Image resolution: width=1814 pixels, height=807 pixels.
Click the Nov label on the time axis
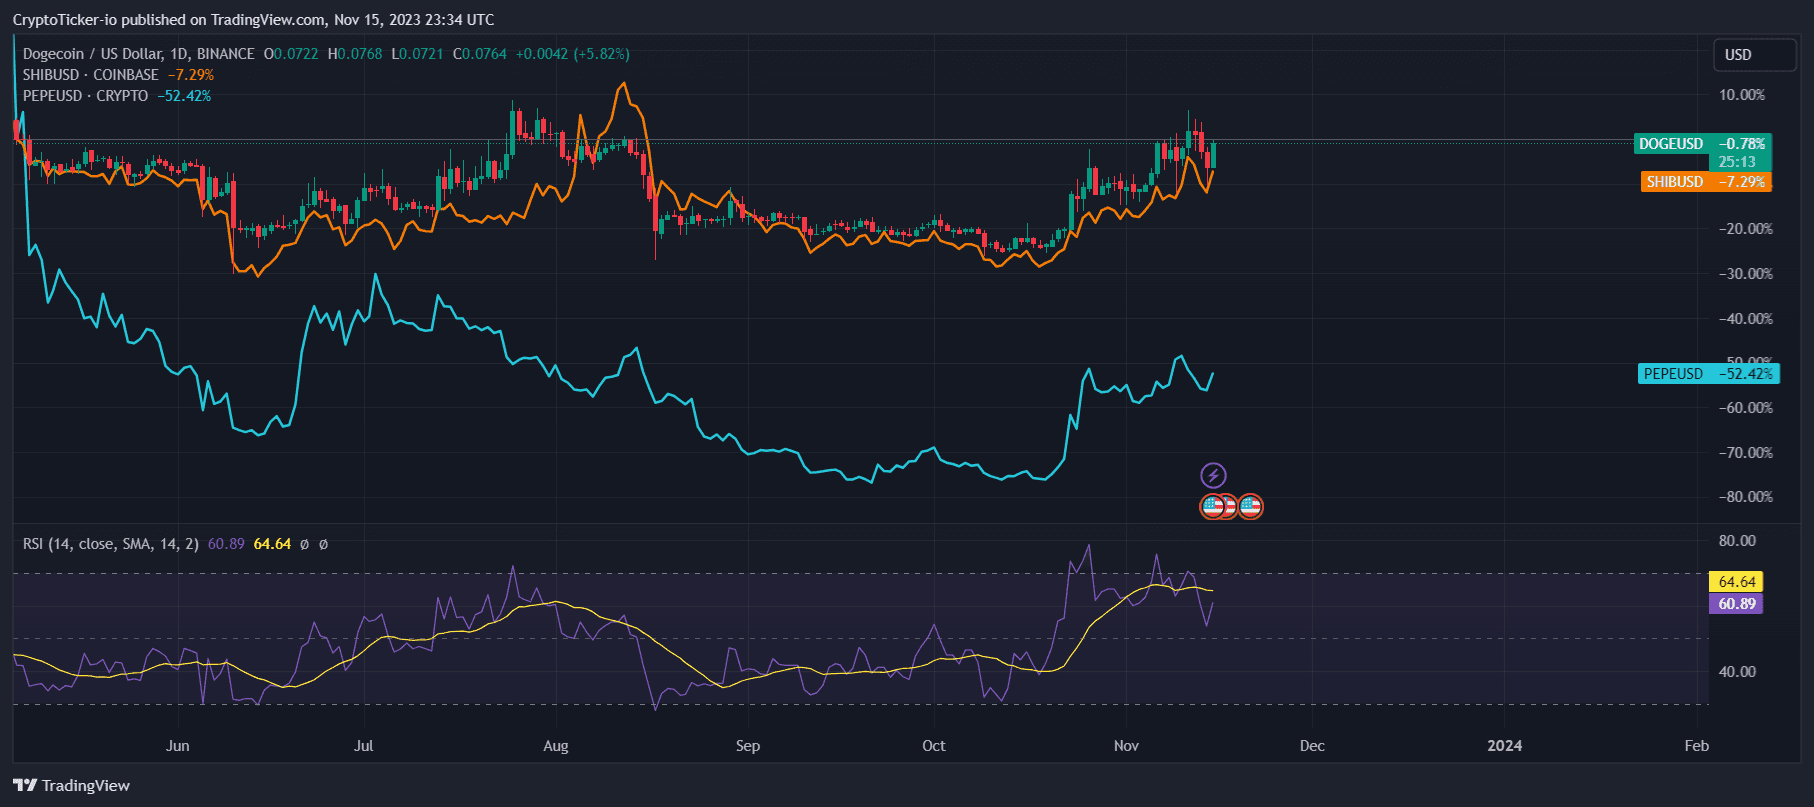tap(1126, 746)
